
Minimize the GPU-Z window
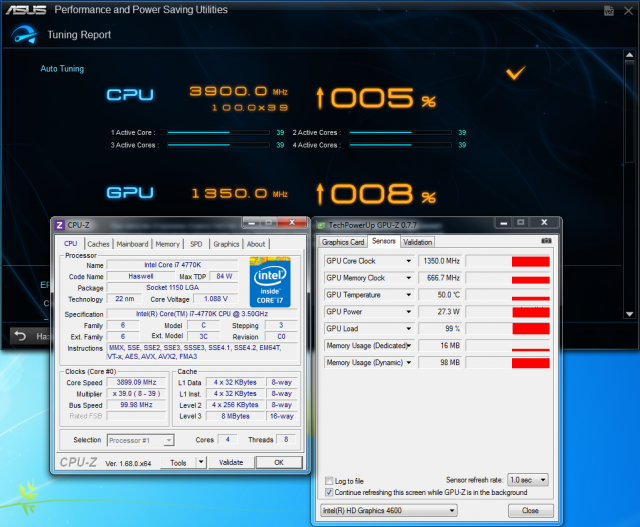point(504,222)
